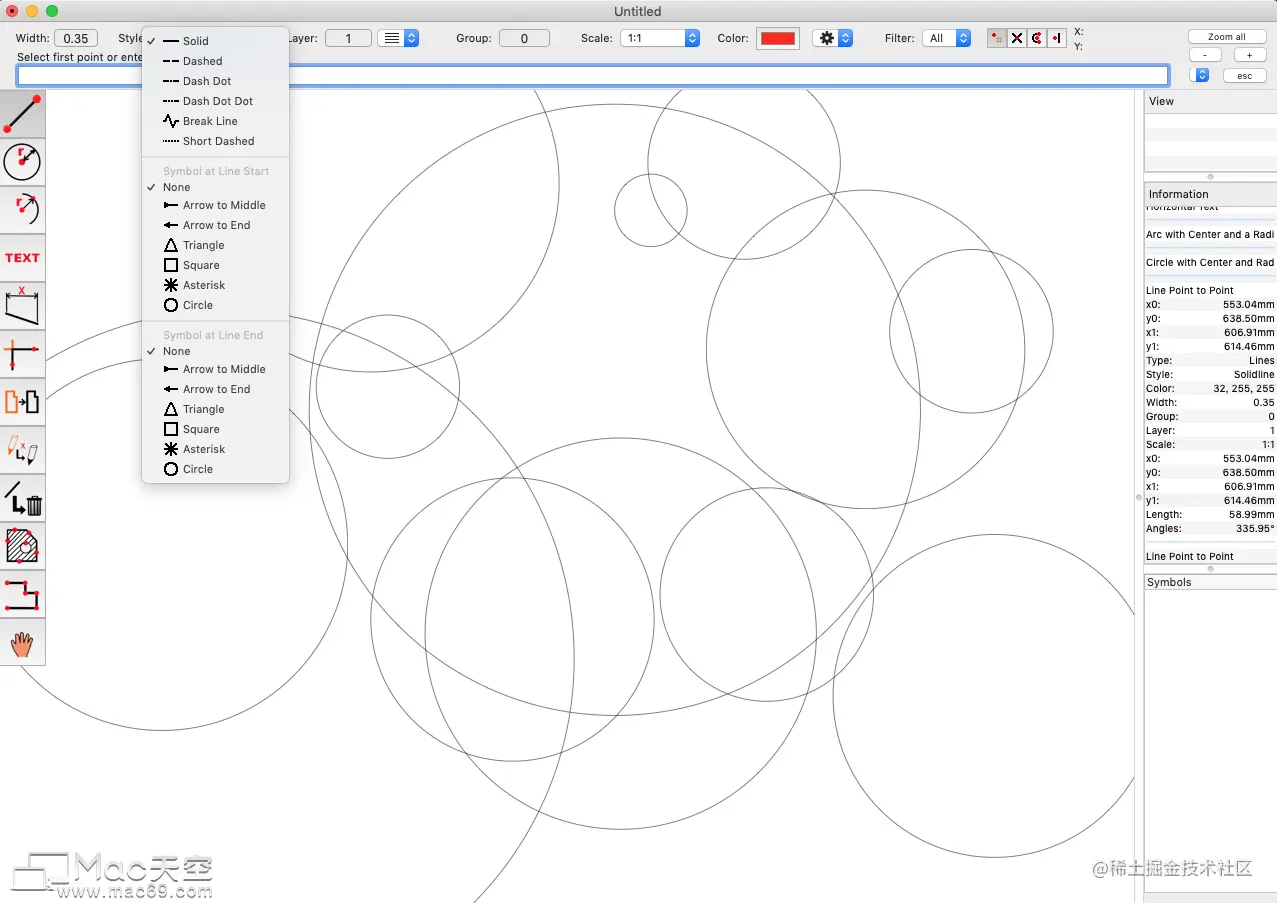Click the View panel header
The width and height of the screenshot is (1277, 903).
(x=1210, y=101)
